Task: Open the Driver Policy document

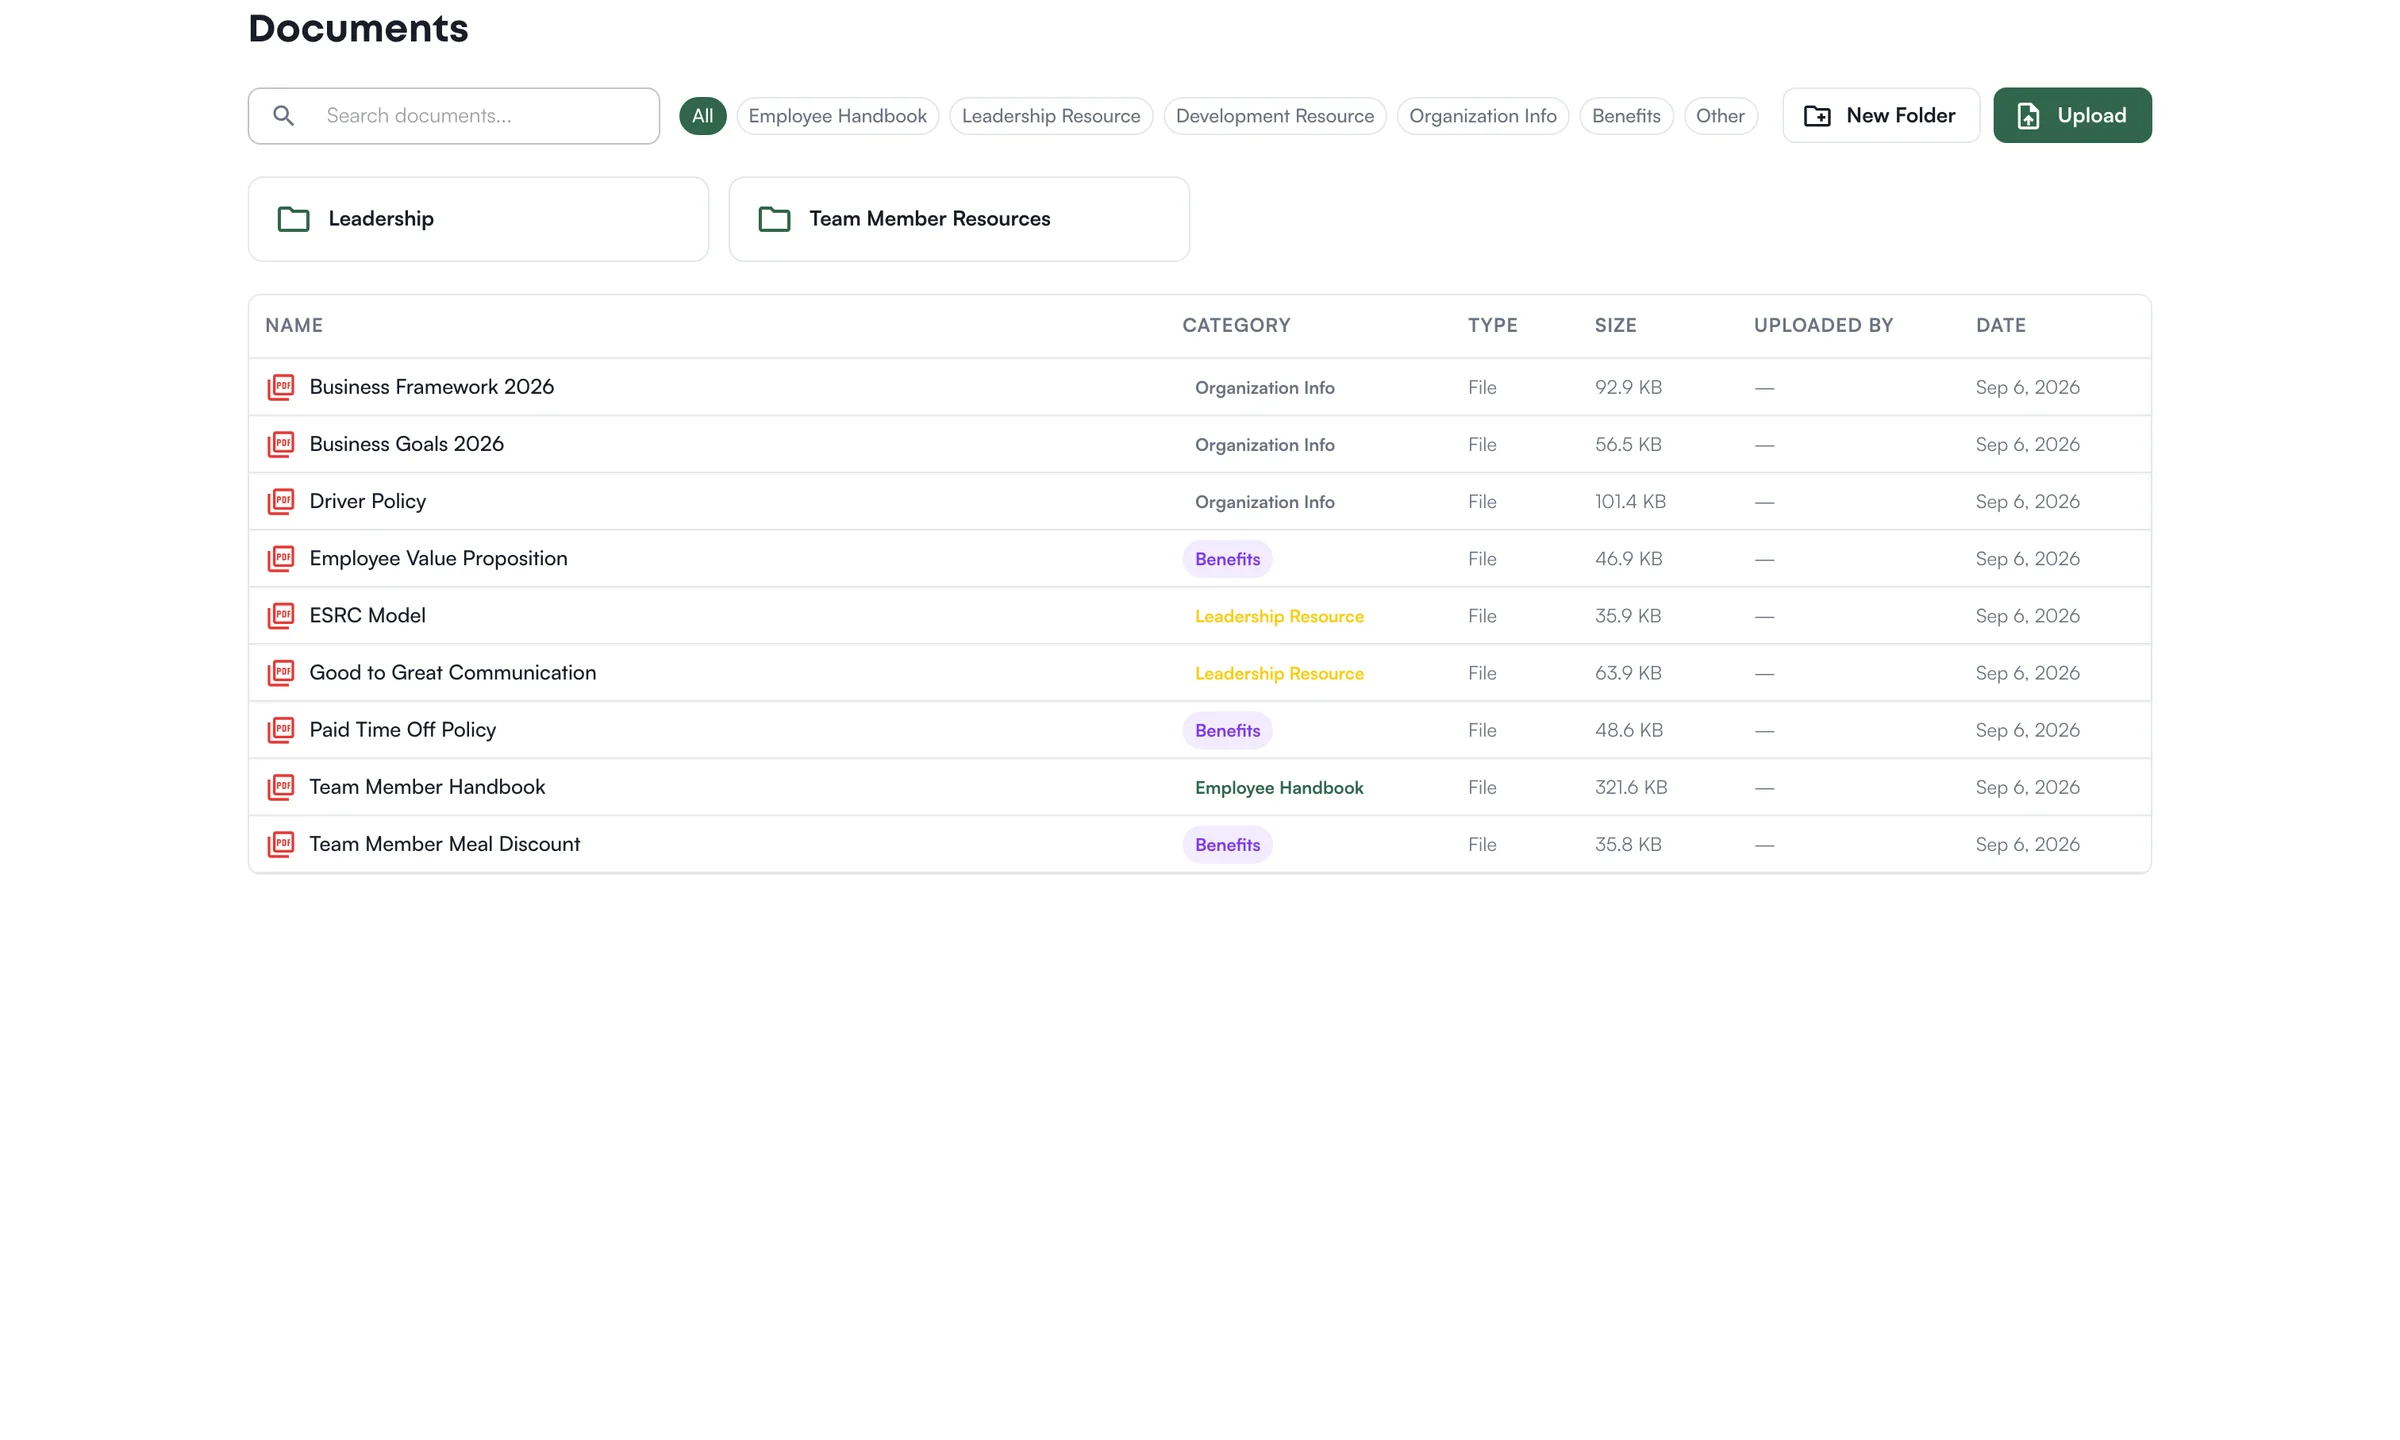Action: click(367, 501)
